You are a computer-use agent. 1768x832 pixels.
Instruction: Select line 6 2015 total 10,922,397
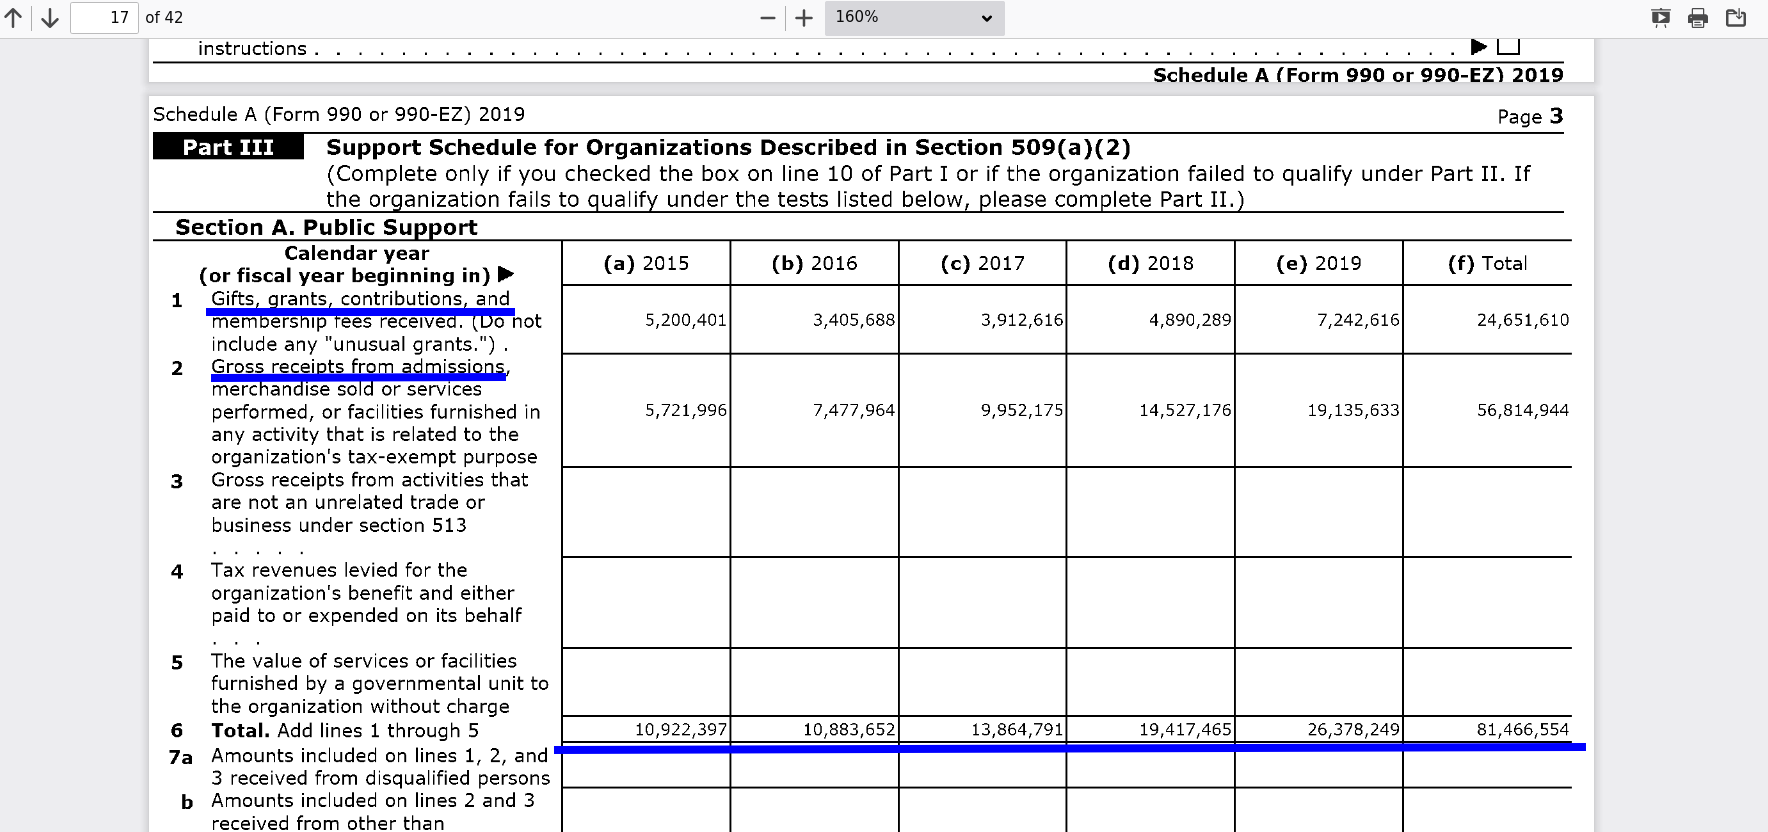[x=680, y=730]
